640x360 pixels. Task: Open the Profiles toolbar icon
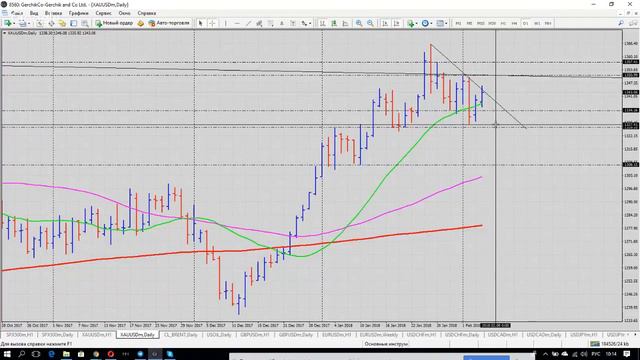pos(22,23)
